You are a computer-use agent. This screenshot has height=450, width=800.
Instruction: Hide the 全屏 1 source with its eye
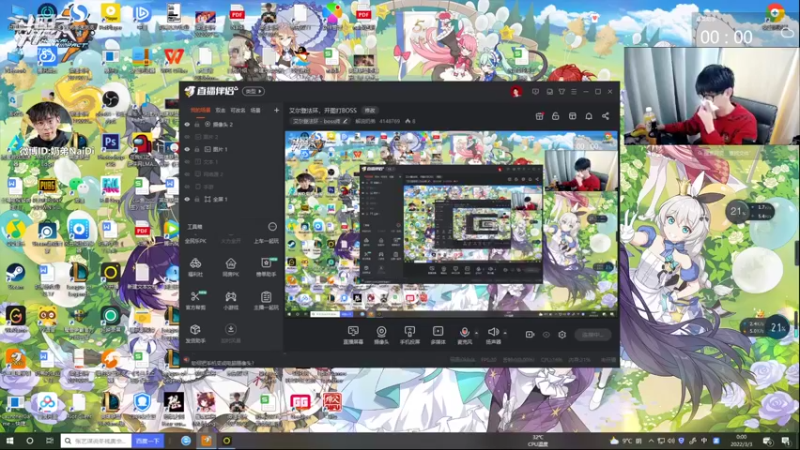187,199
